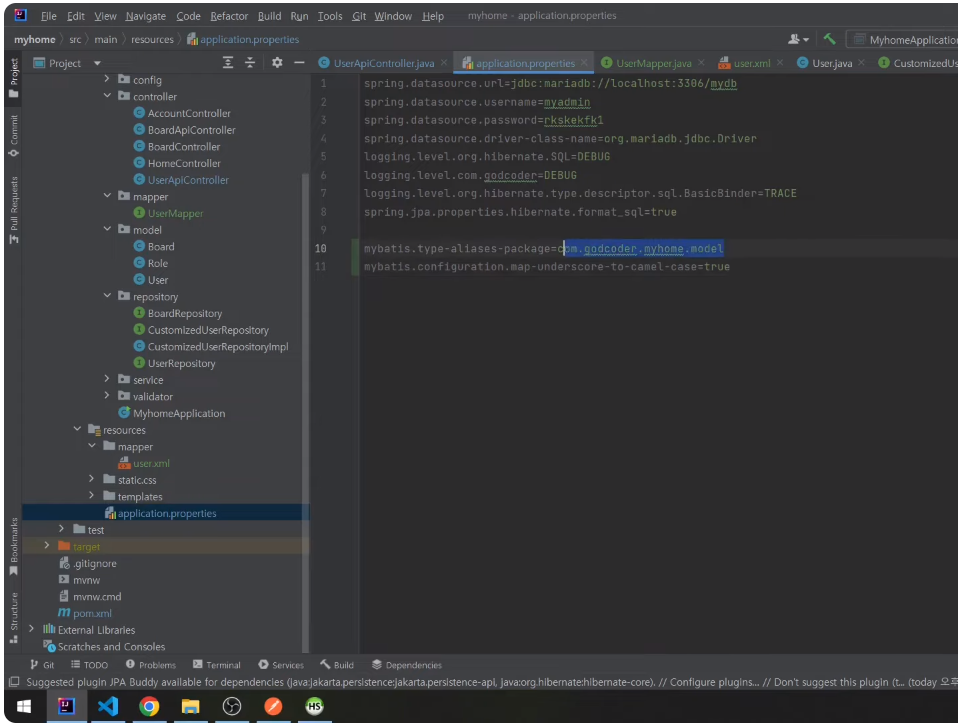Click the Windows Start button
The height and width of the screenshot is (727, 958).
coord(24,707)
